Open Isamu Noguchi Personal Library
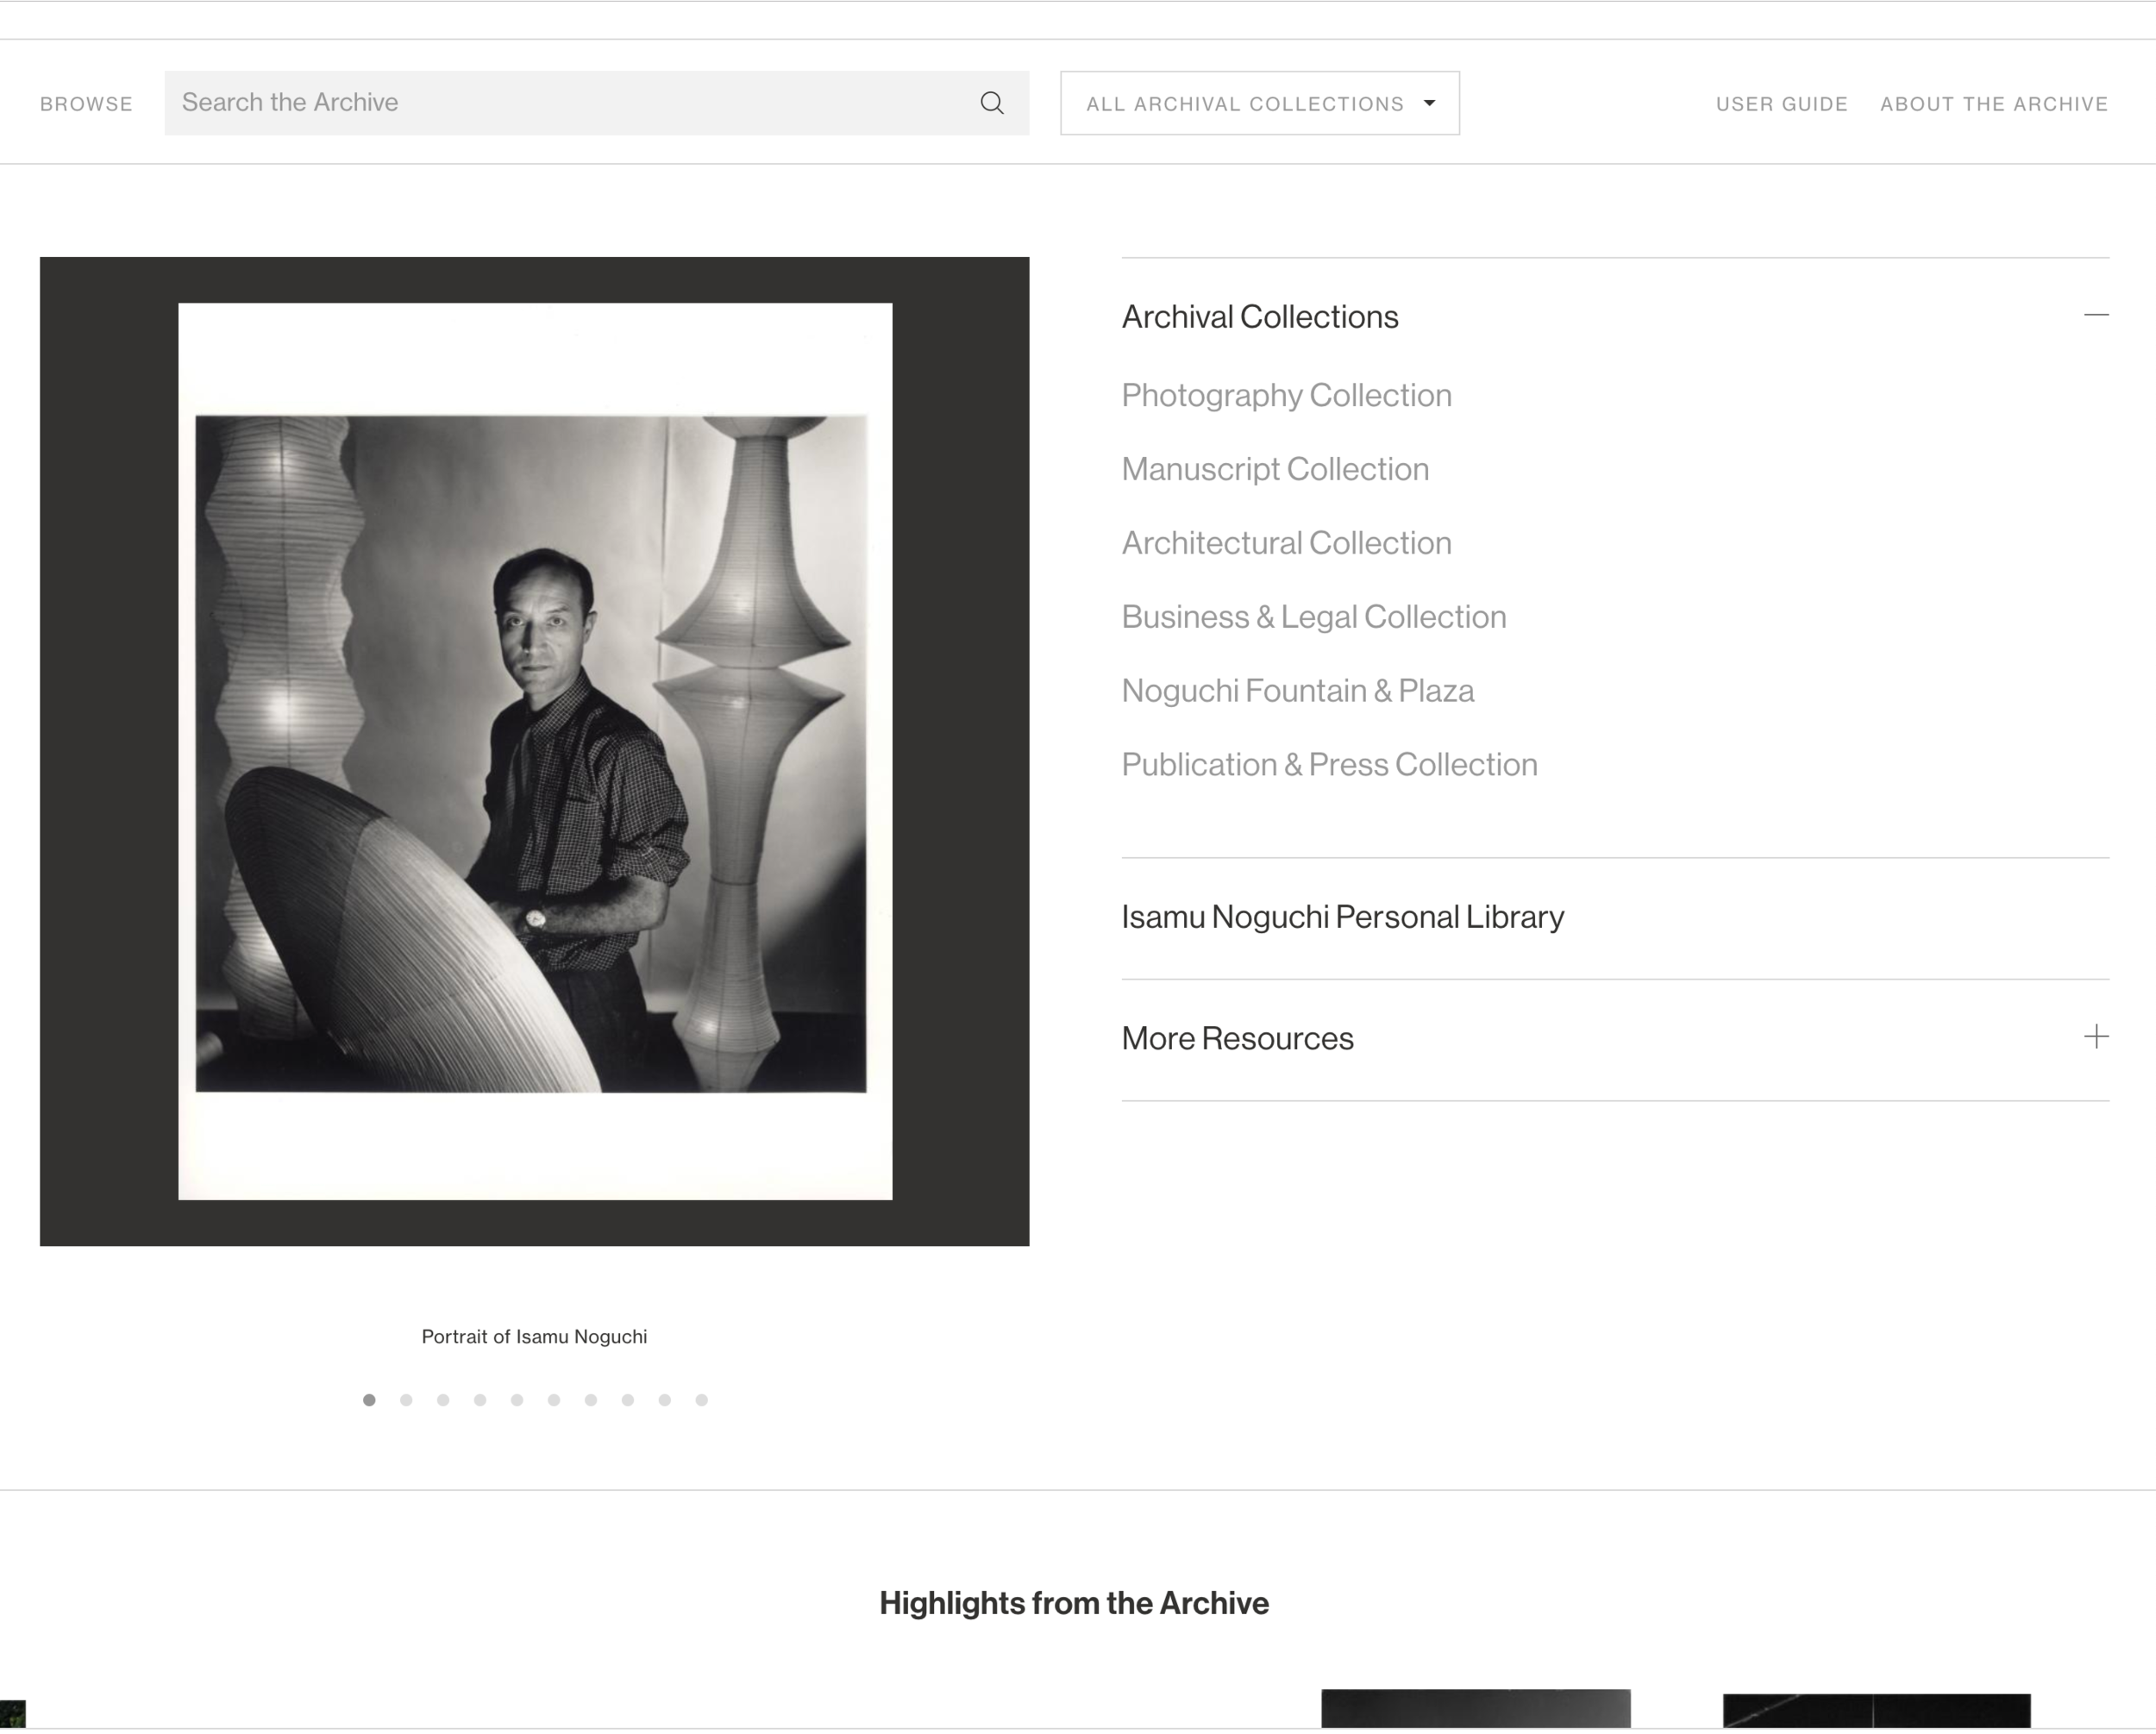This screenshot has width=2156, height=1734. pos(1343,917)
